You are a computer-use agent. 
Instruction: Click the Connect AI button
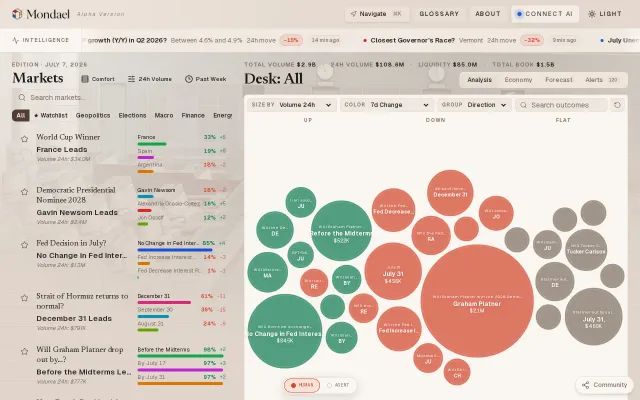point(545,14)
